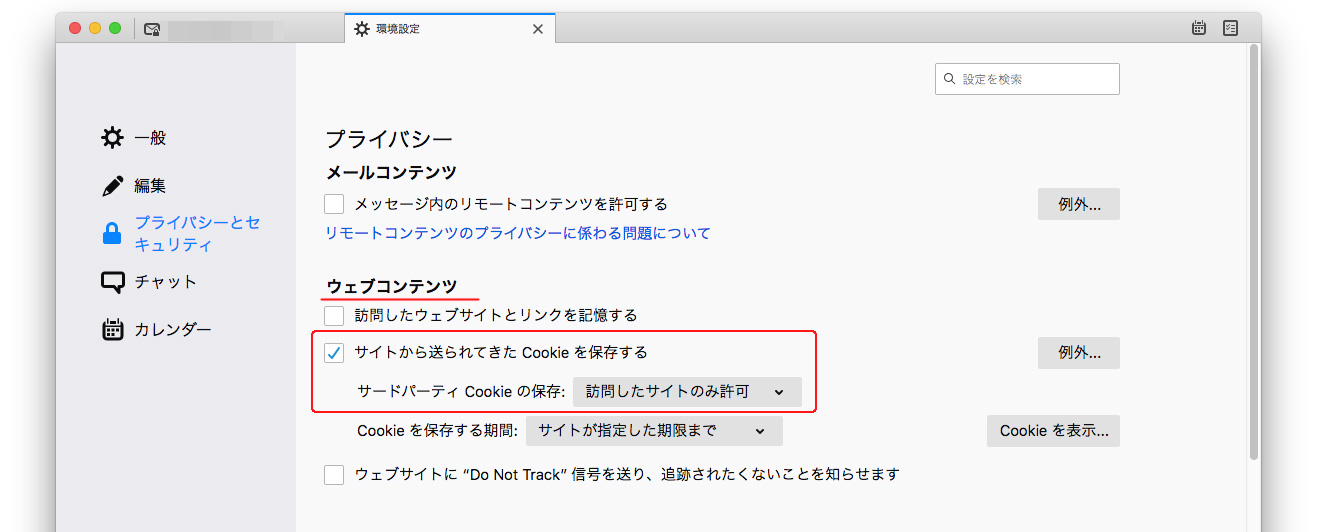Open Cookie を保存する期間 dropdown
Screen dimensions: 1317x532
coord(654,431)
